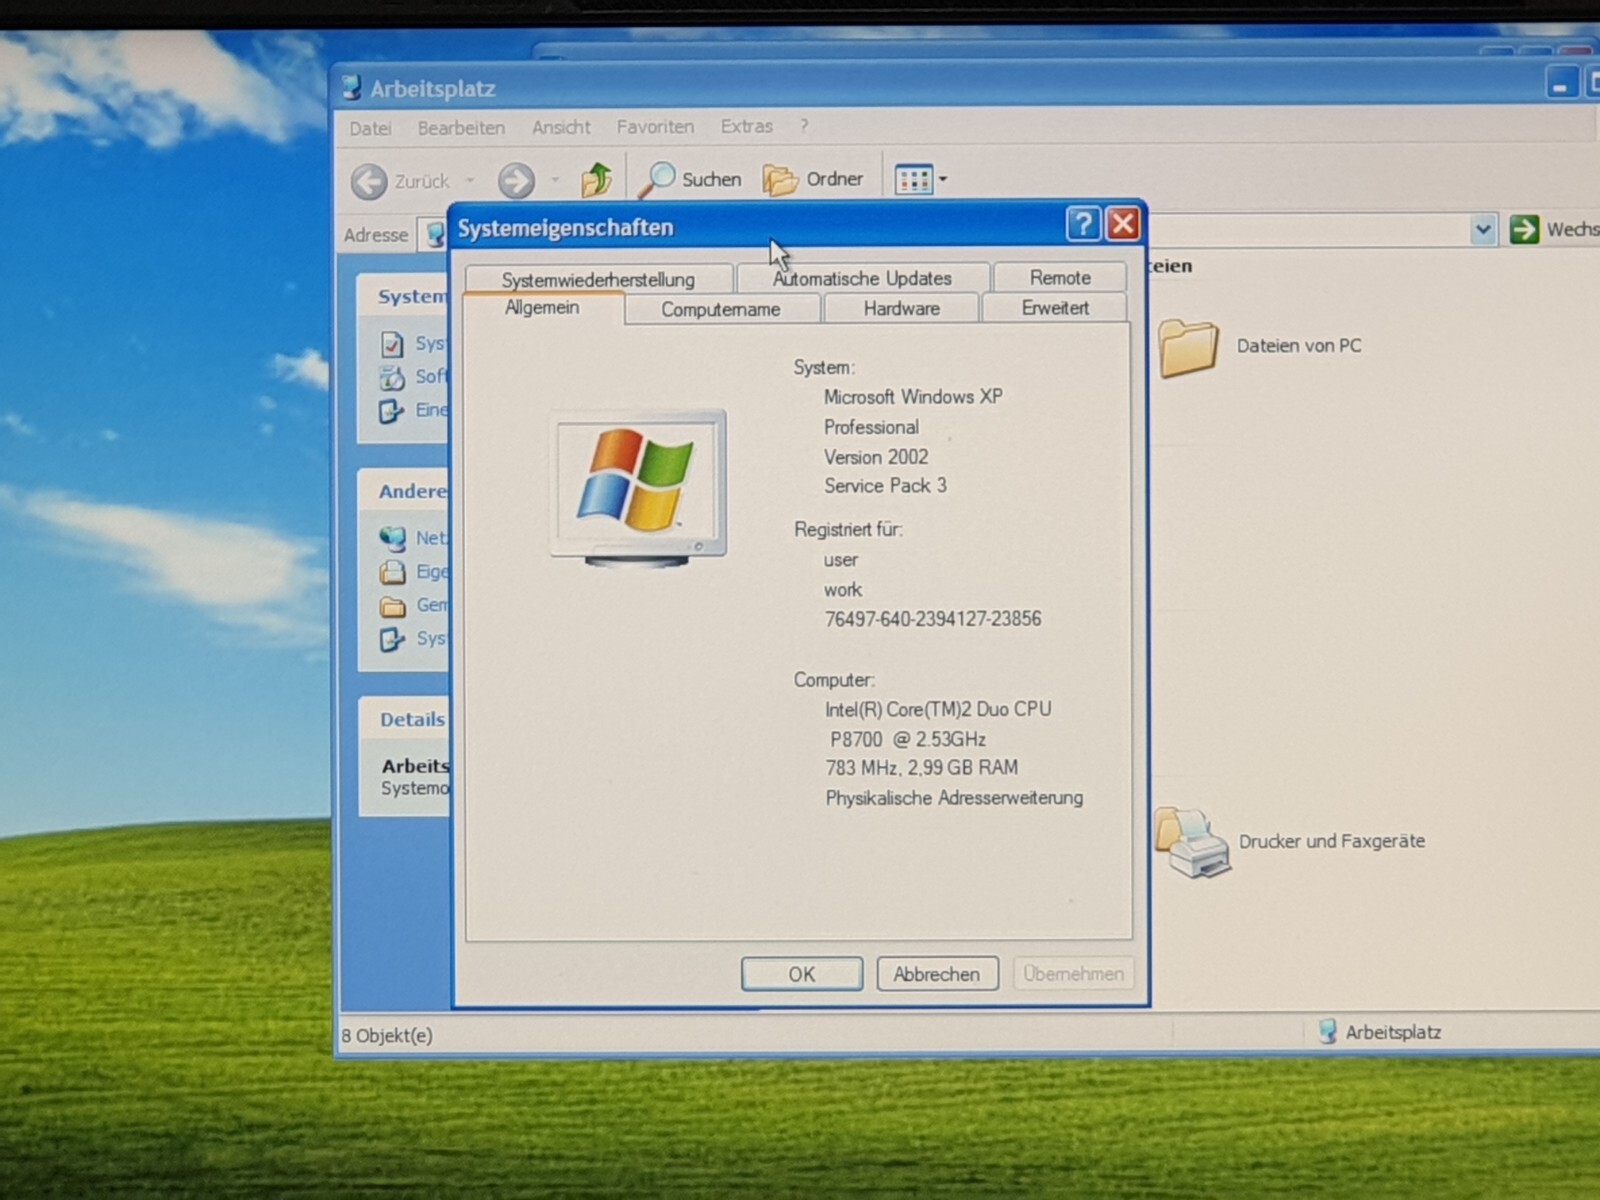
Task: Switch to the Computername tab
Action: 721,309
